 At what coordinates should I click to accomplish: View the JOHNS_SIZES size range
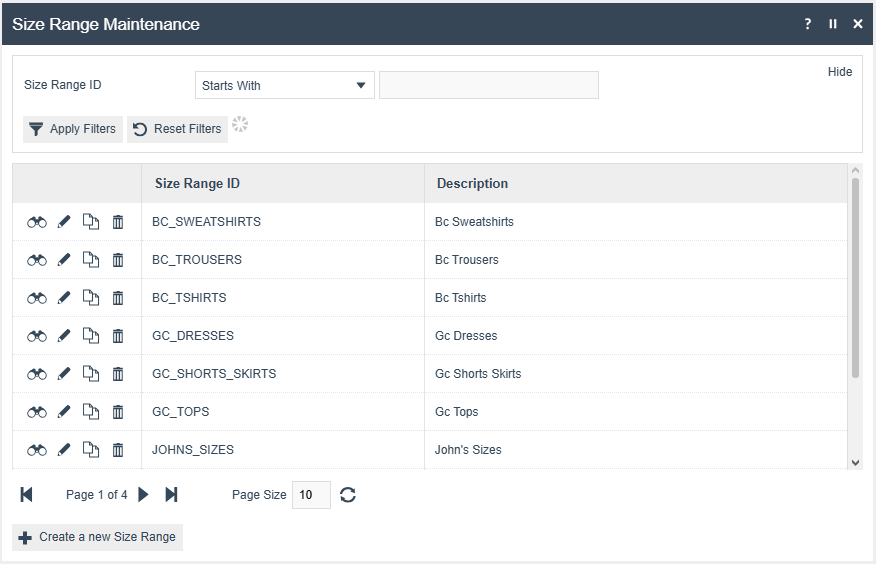pos(37,450)
